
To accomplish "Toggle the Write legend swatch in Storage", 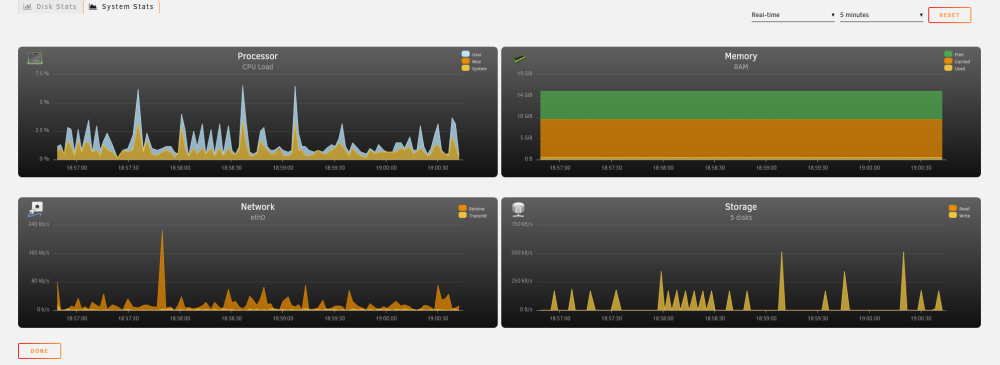I will tap(953, 216).
